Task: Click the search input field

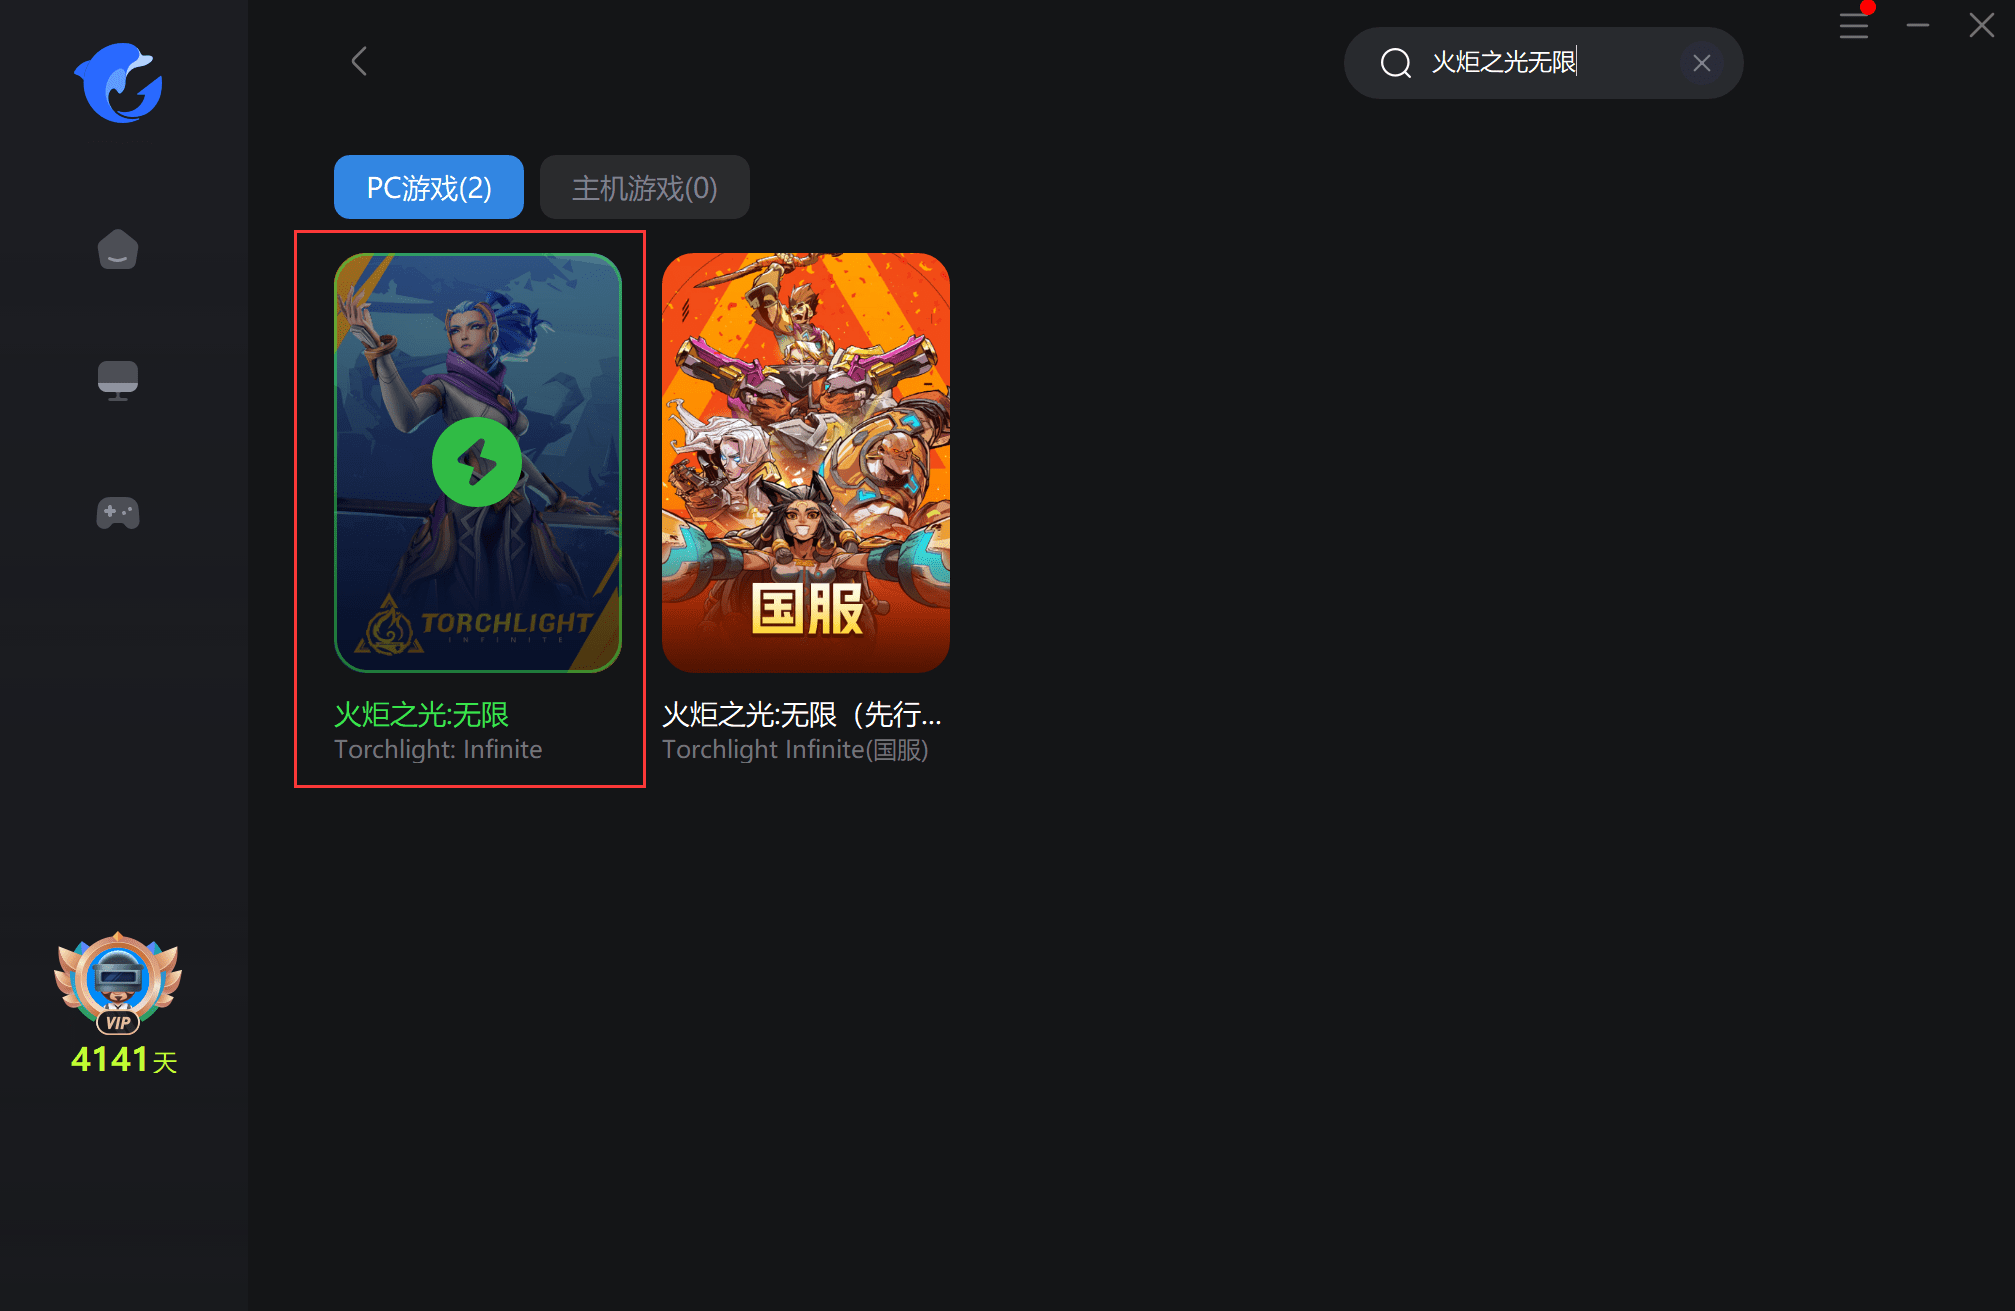Action: point(1542,62)
